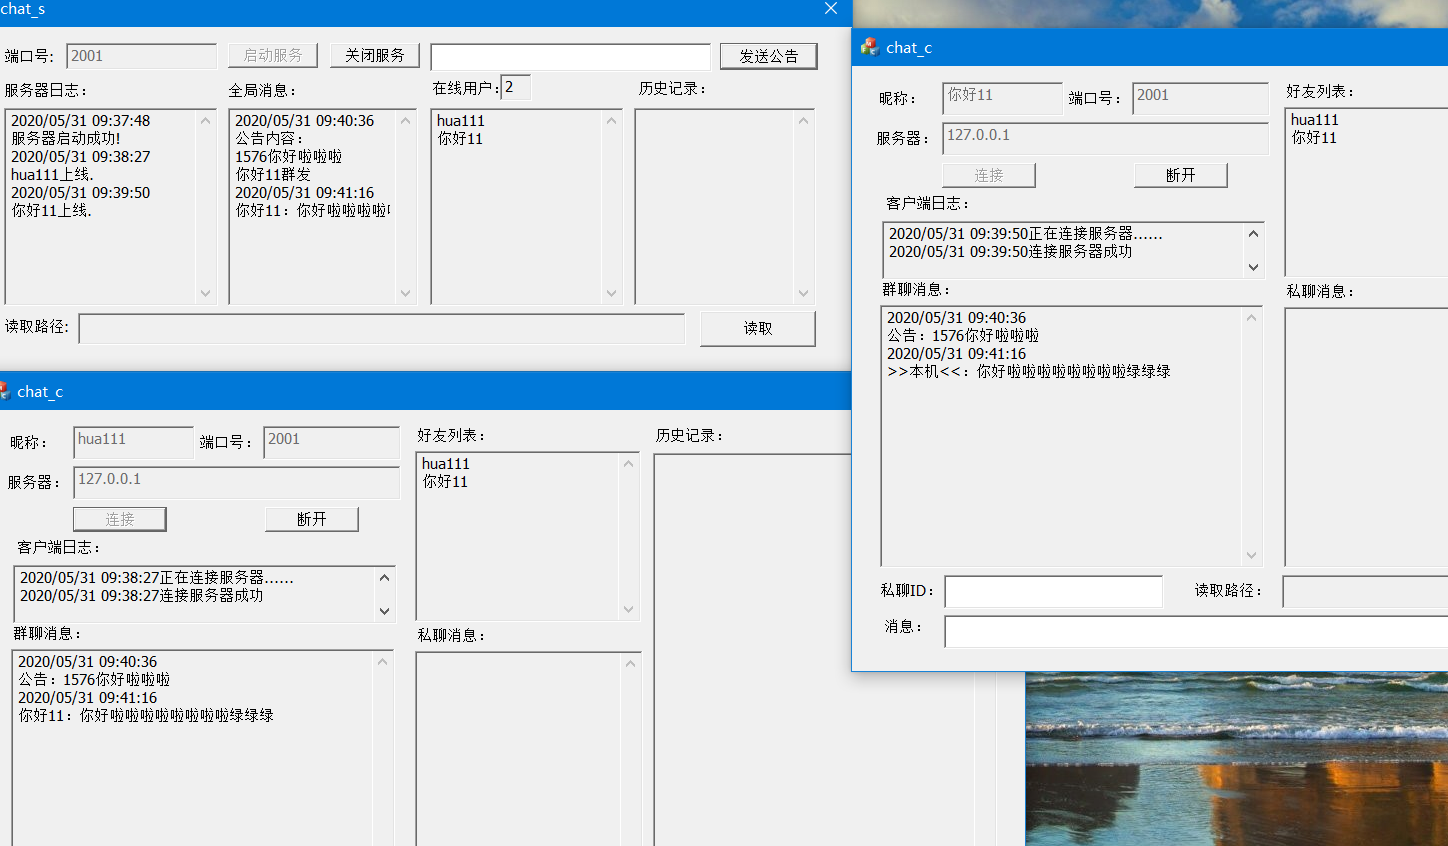Image resolution: width=1448 pixels, height=846 pixels.
Task: Click the chat_c icon on the lower client window title bar
Action: (x=8, y=391)
